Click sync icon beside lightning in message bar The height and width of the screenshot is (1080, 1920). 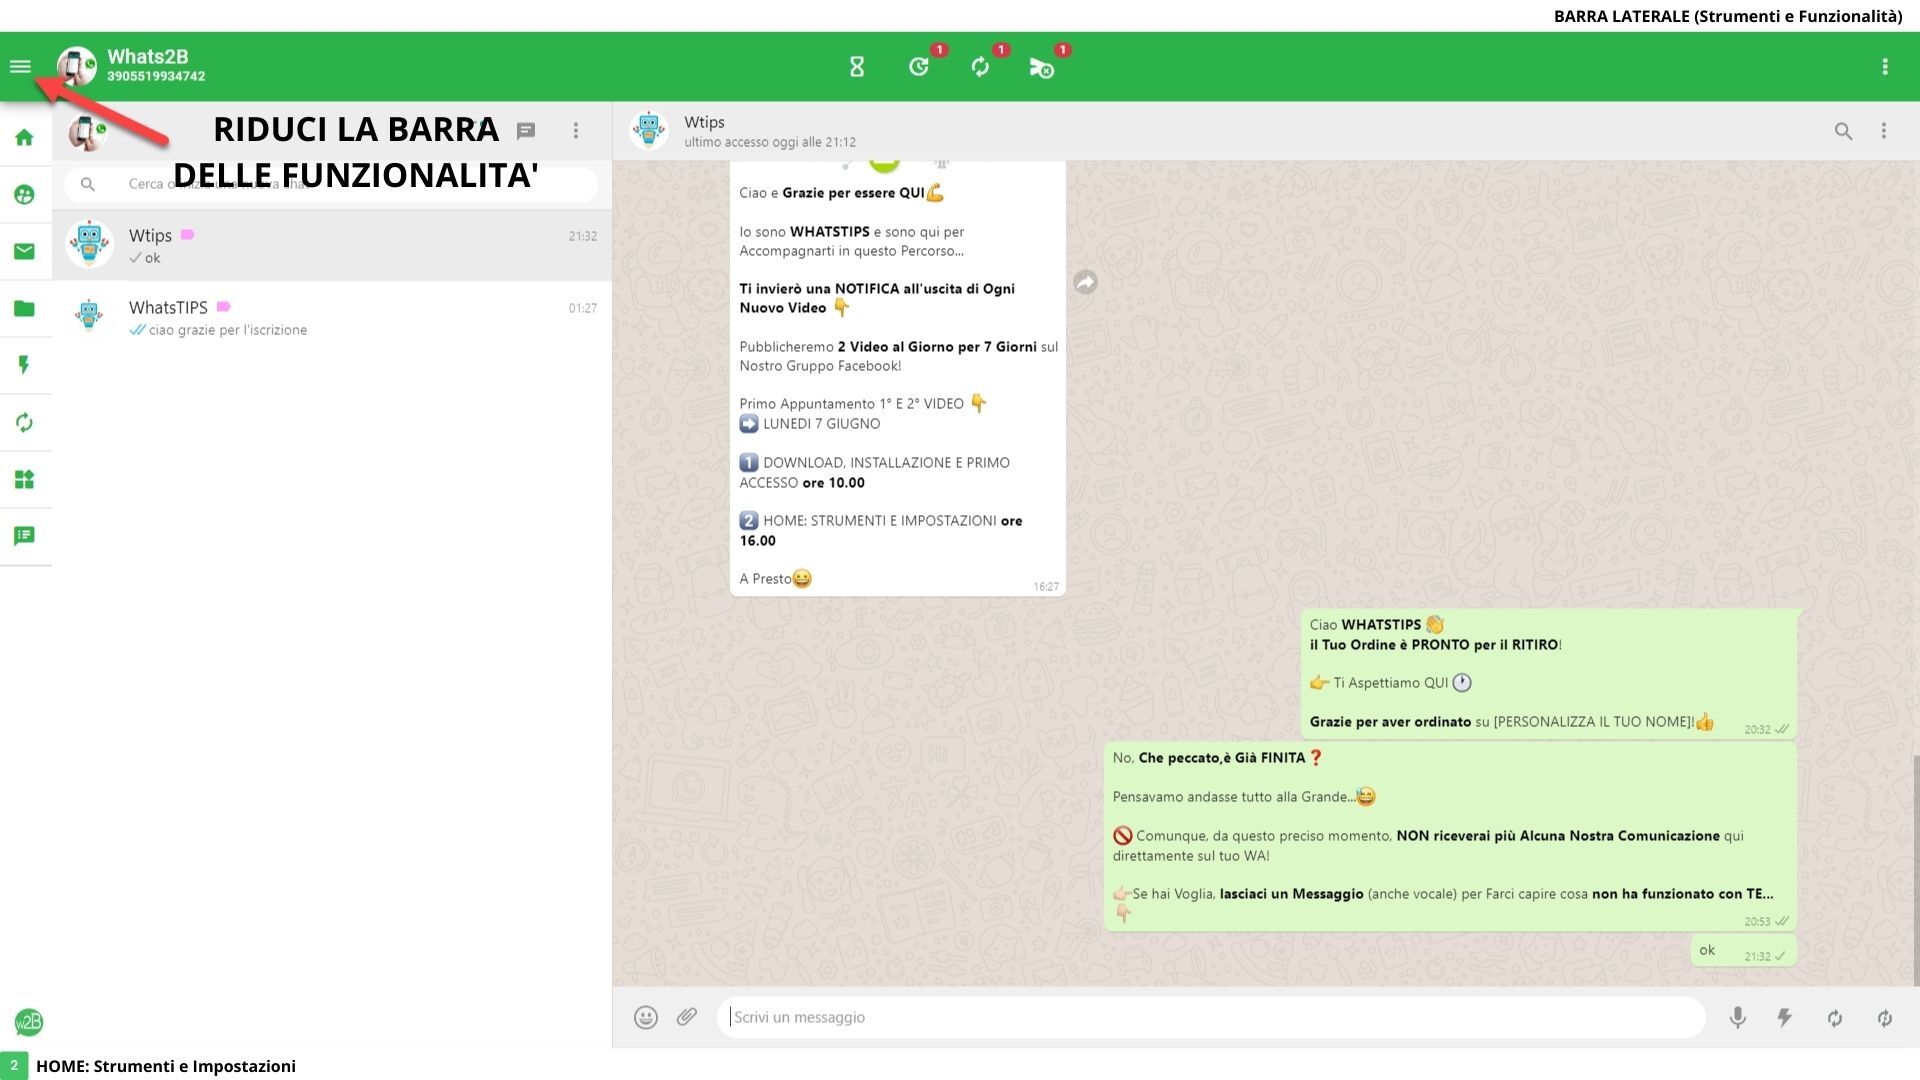point(1835,1018)
